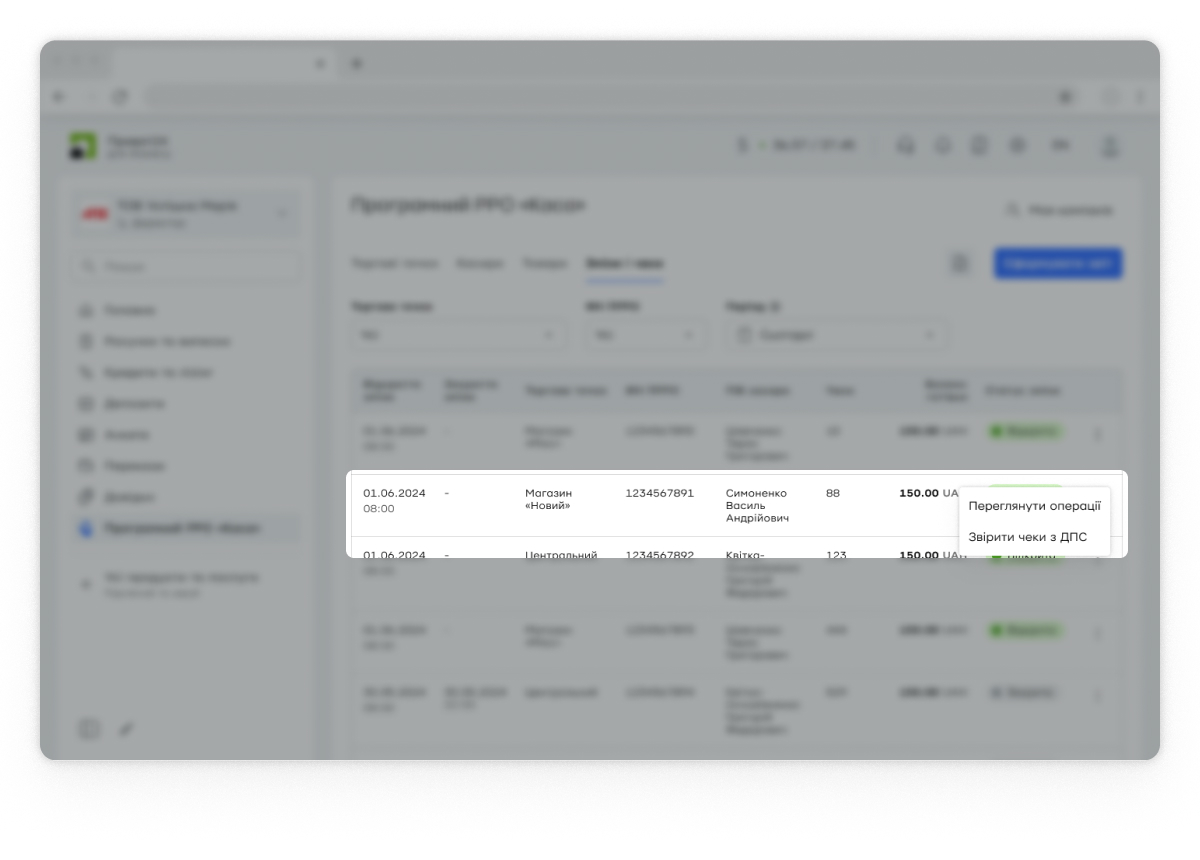The height and width of the screenshot is (860, 1200).
Task: Open the settings gear icon in header
Action: [x=1017, y=146]
